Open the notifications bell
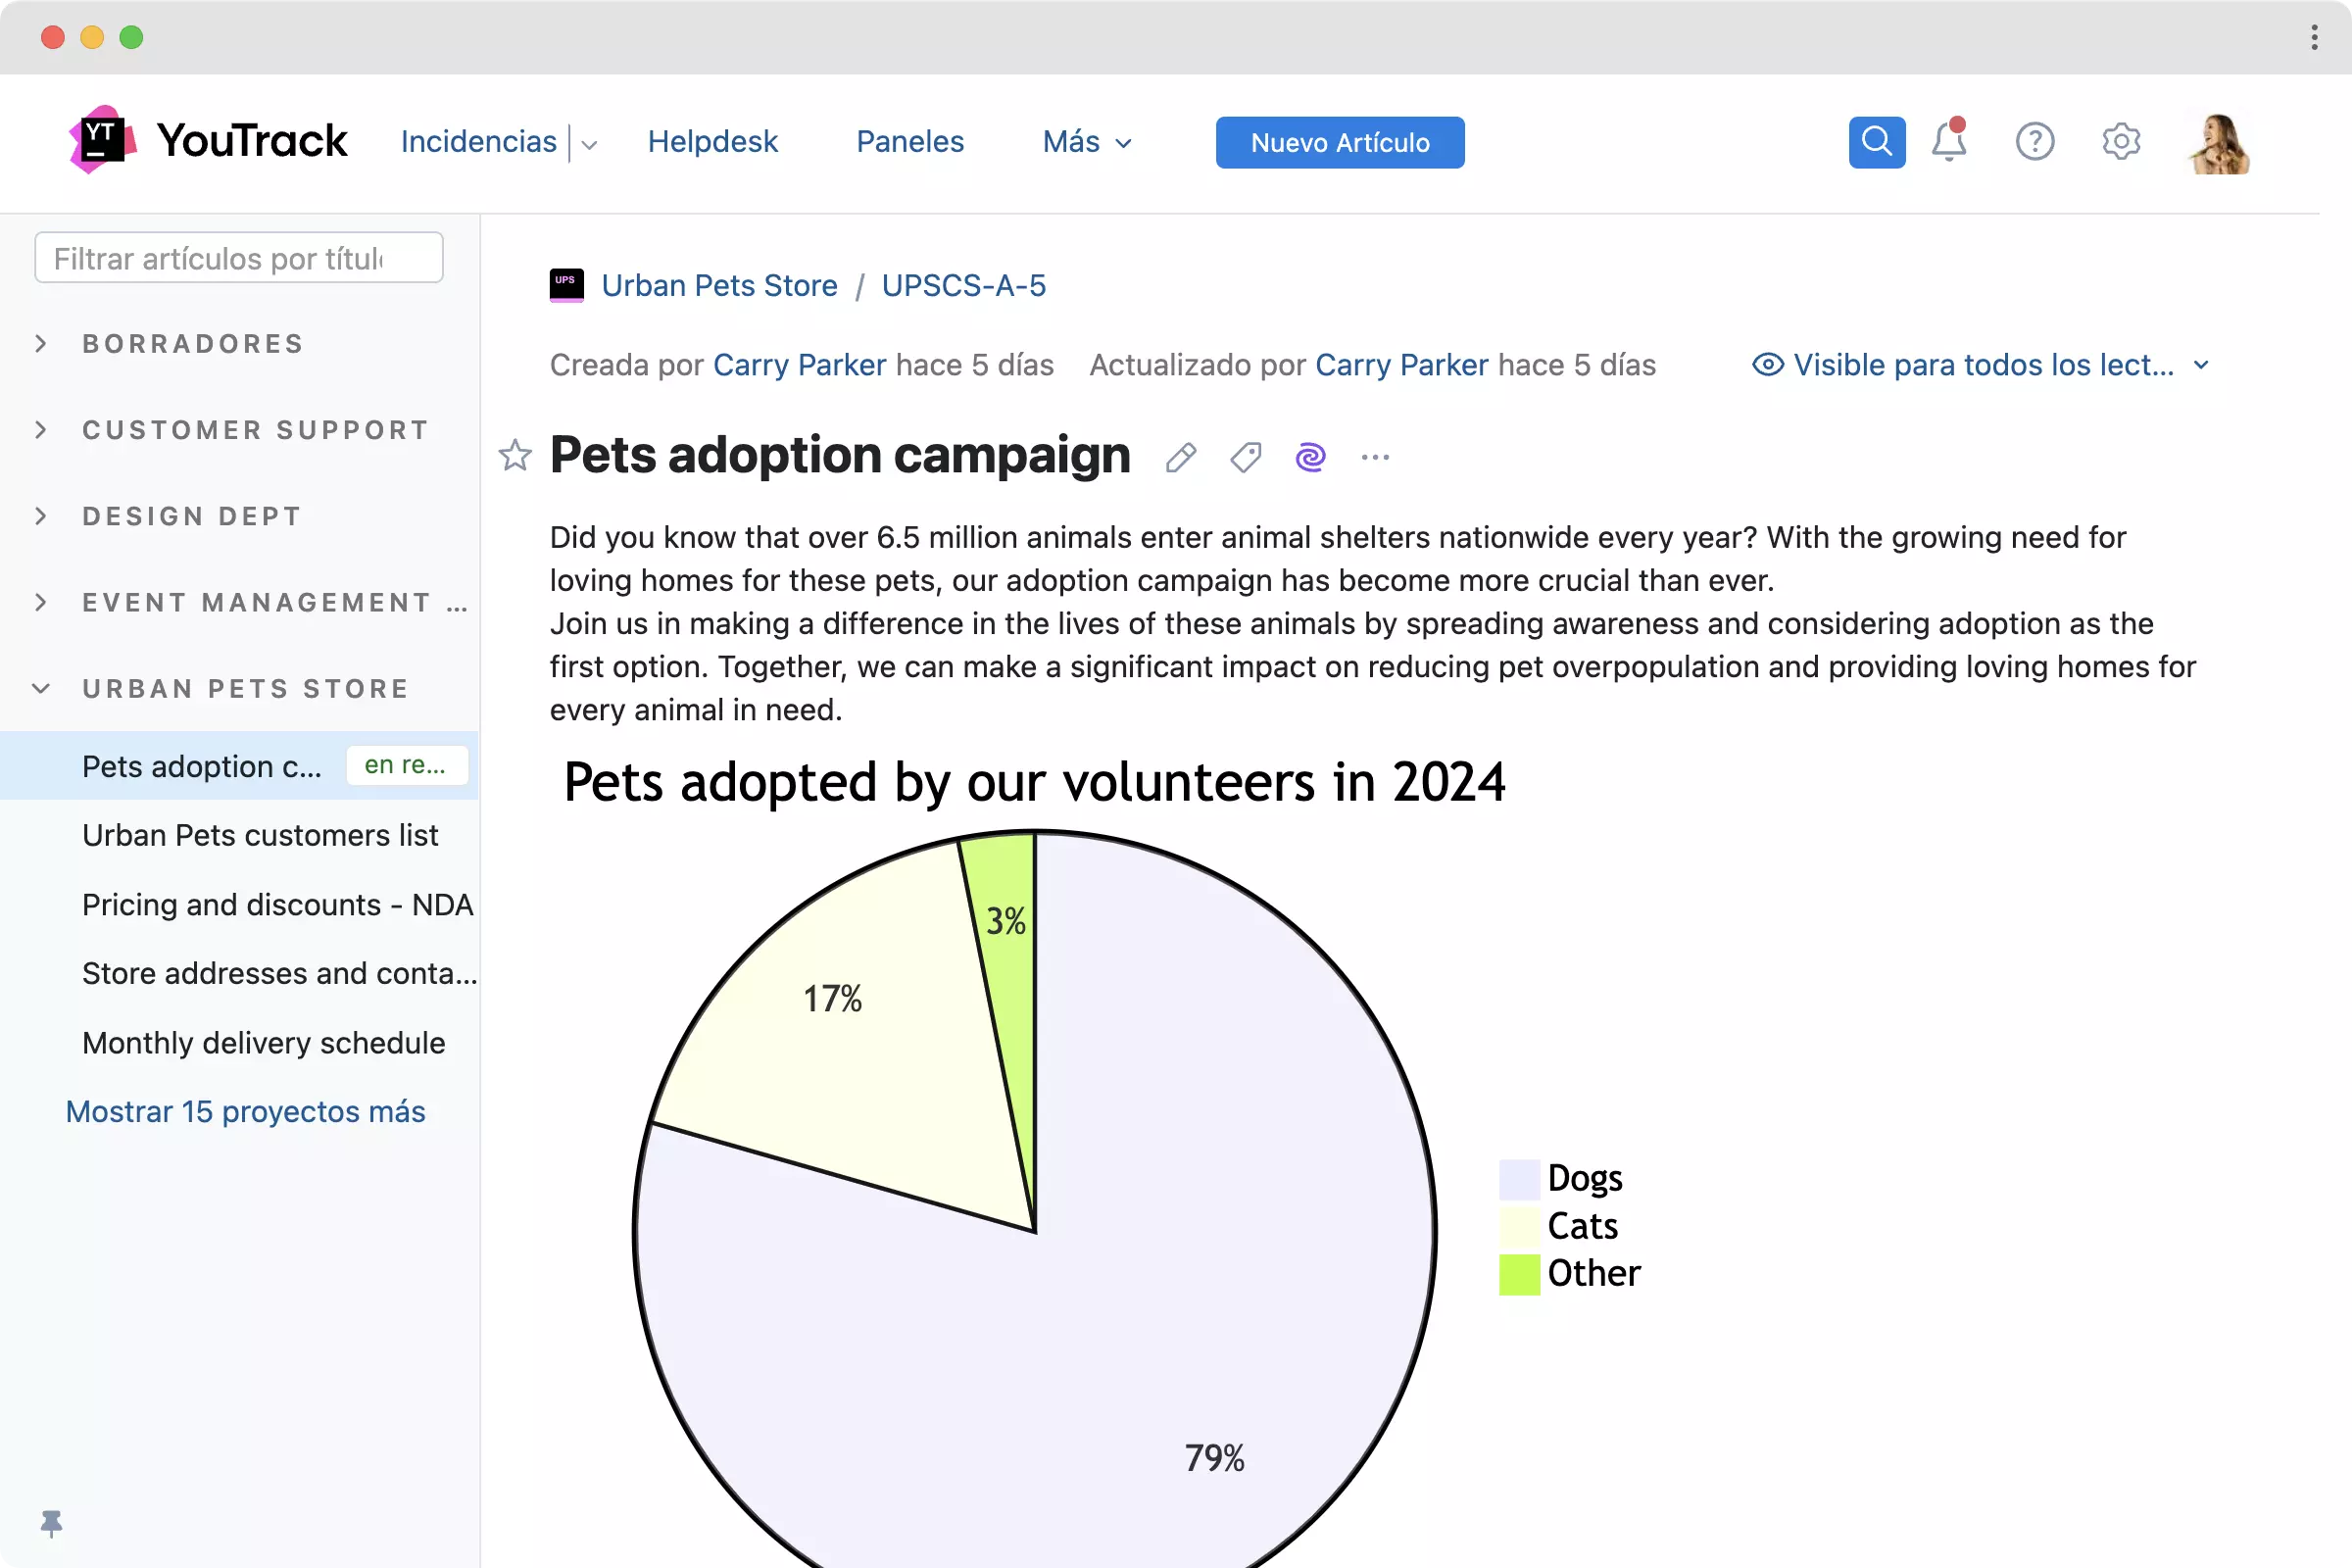Viewport: 2352px width, 1568px height. pyautogui.click(x=1948, y=142)
